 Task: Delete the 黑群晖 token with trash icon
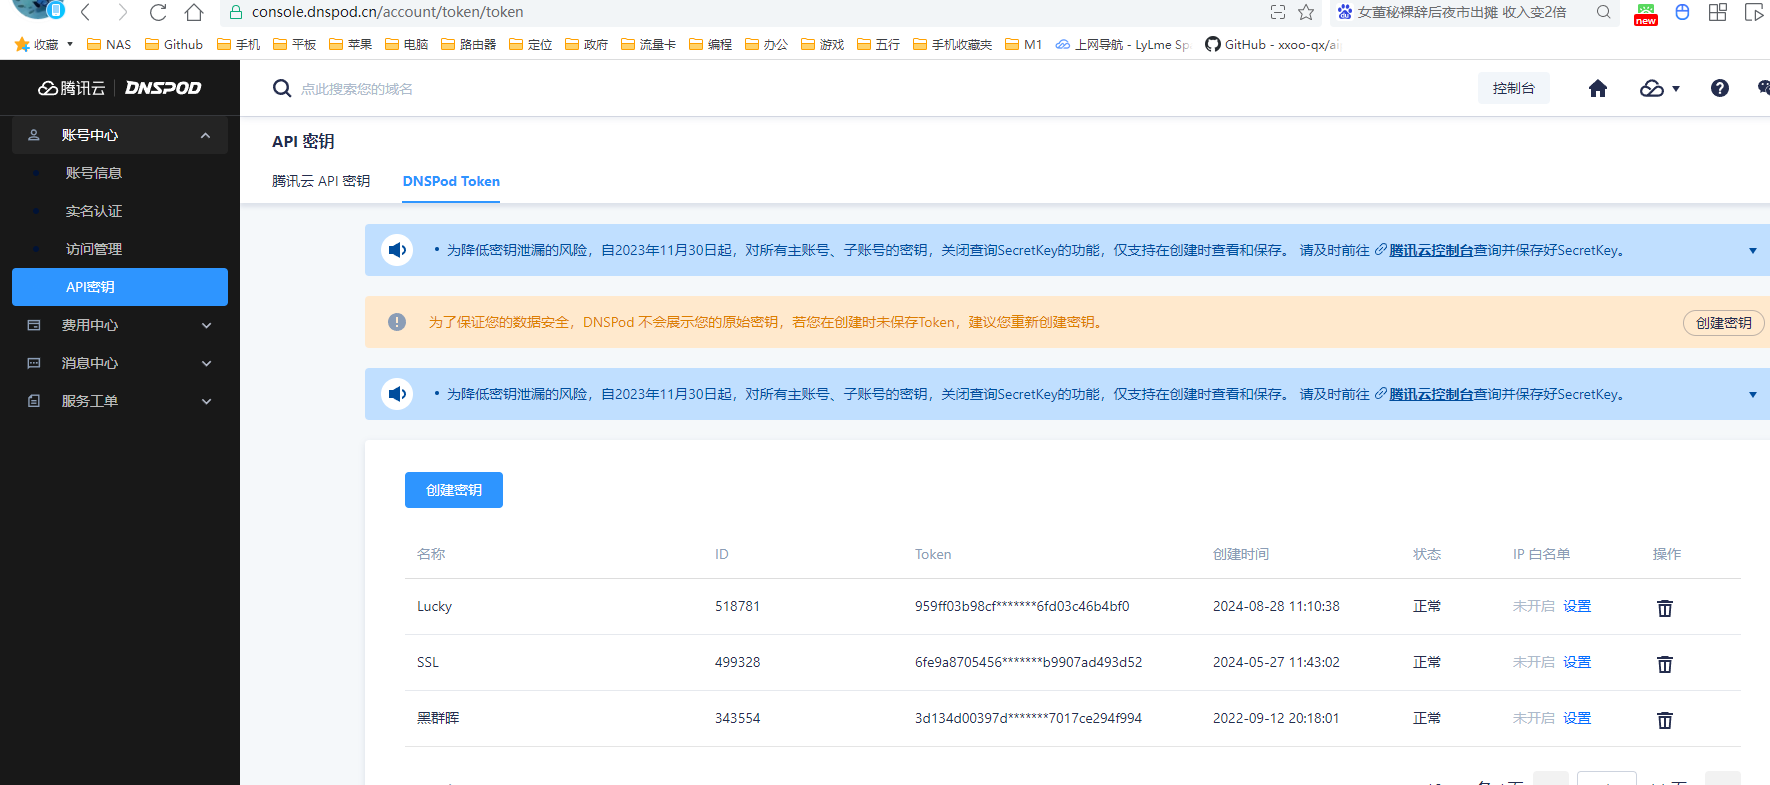coord(1665,720)
